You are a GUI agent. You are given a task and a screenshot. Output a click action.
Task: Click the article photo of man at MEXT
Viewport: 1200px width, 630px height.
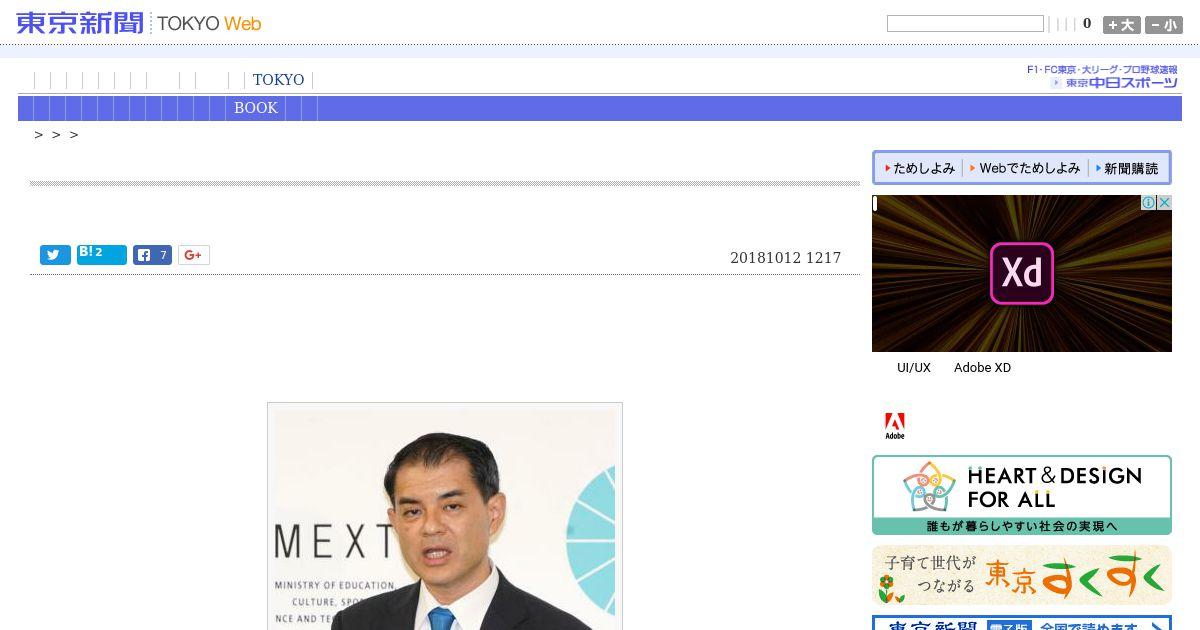click(x=445, y=516)
